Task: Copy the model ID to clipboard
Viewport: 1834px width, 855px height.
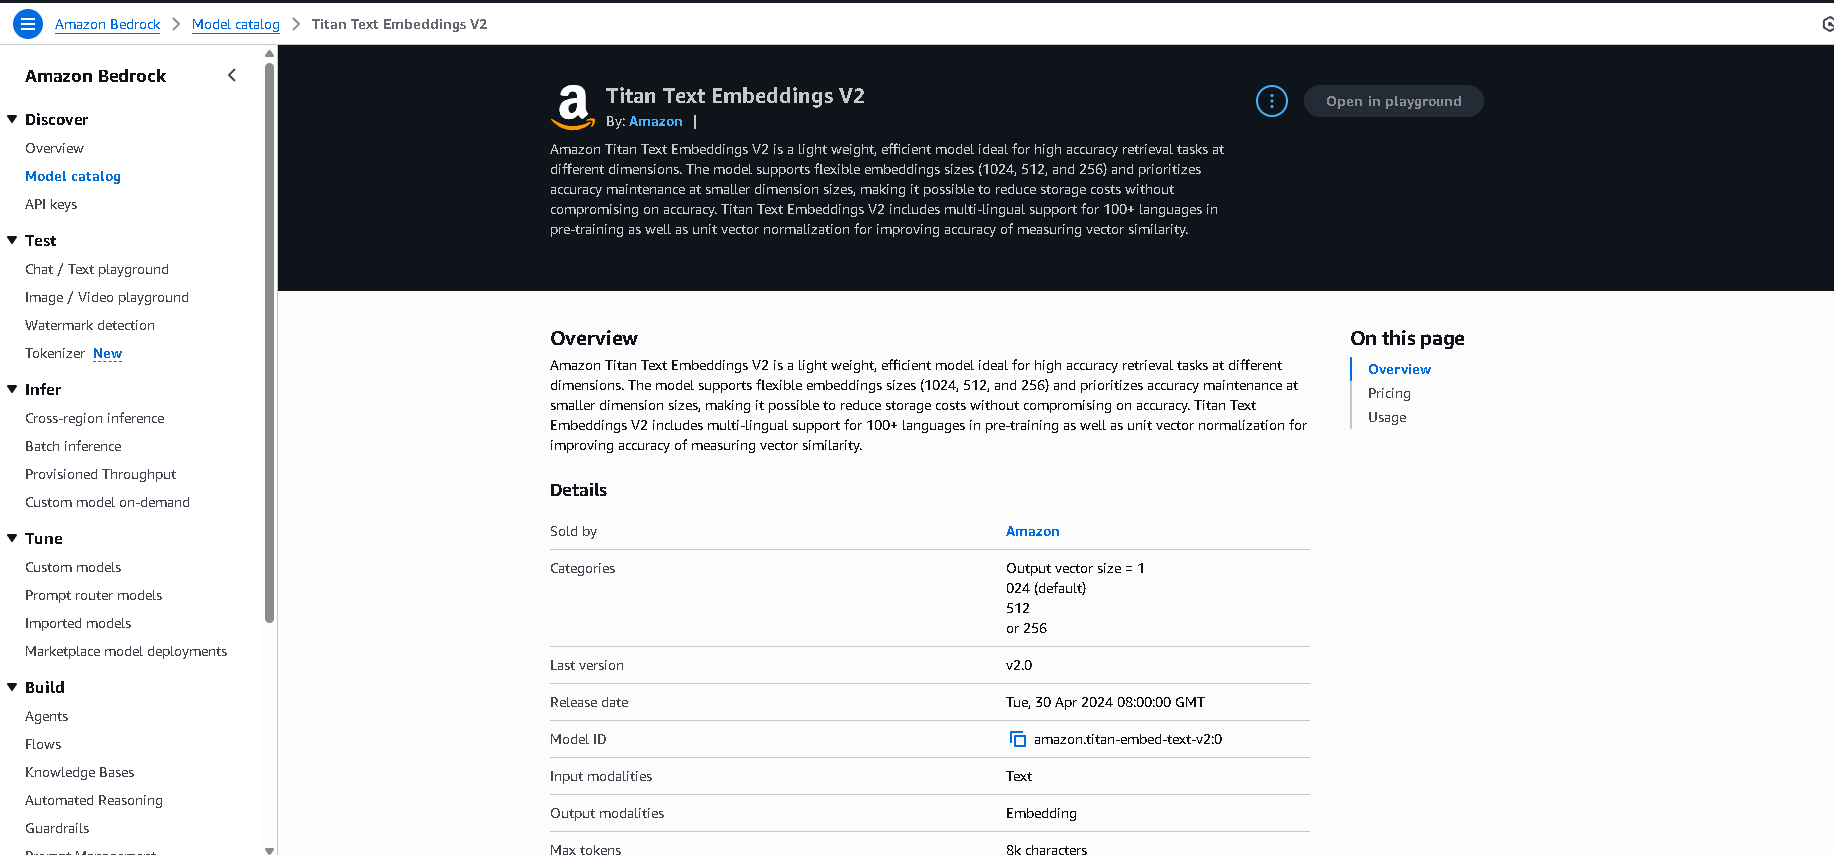Action: point(1017,739)
